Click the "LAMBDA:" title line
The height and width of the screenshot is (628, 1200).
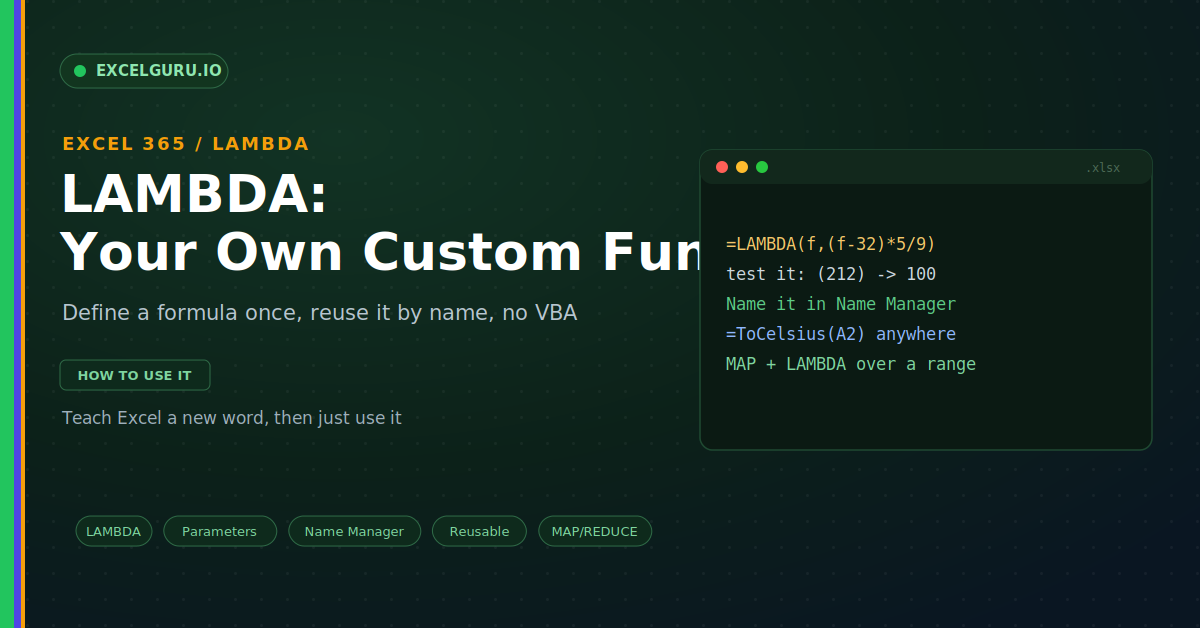point(195,194)
